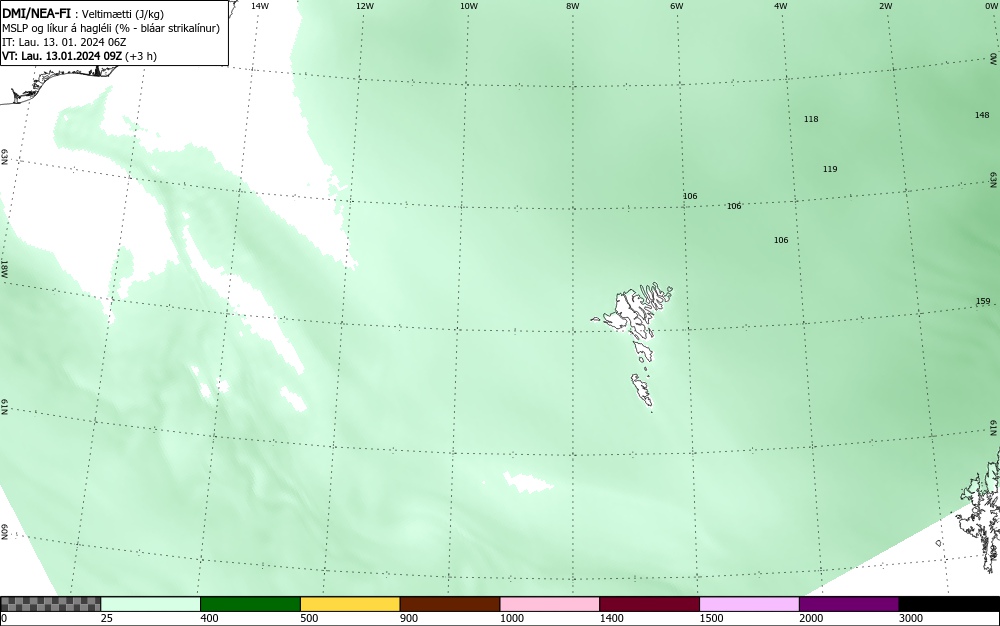Click the dark green 400–500 legend swatch
The width and height of the screenshot is (1000, 626).
pyautogui.click(x=250, y=604)
